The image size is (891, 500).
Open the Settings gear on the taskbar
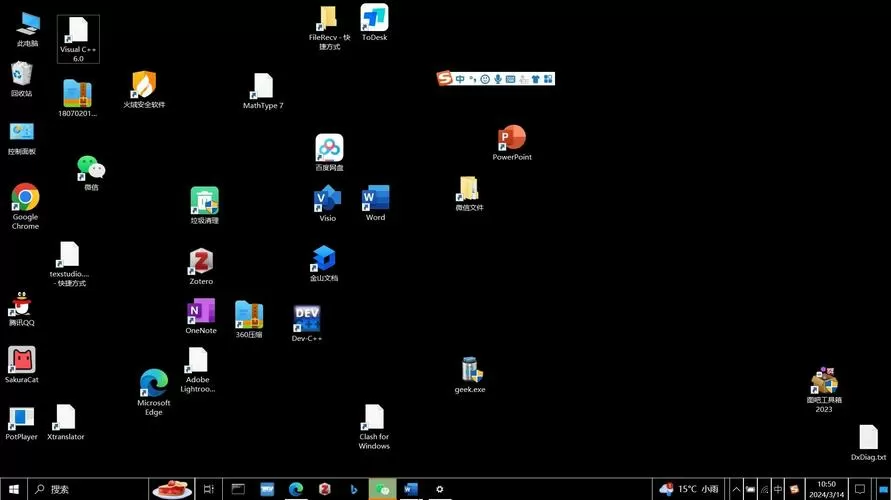[439, 489]
